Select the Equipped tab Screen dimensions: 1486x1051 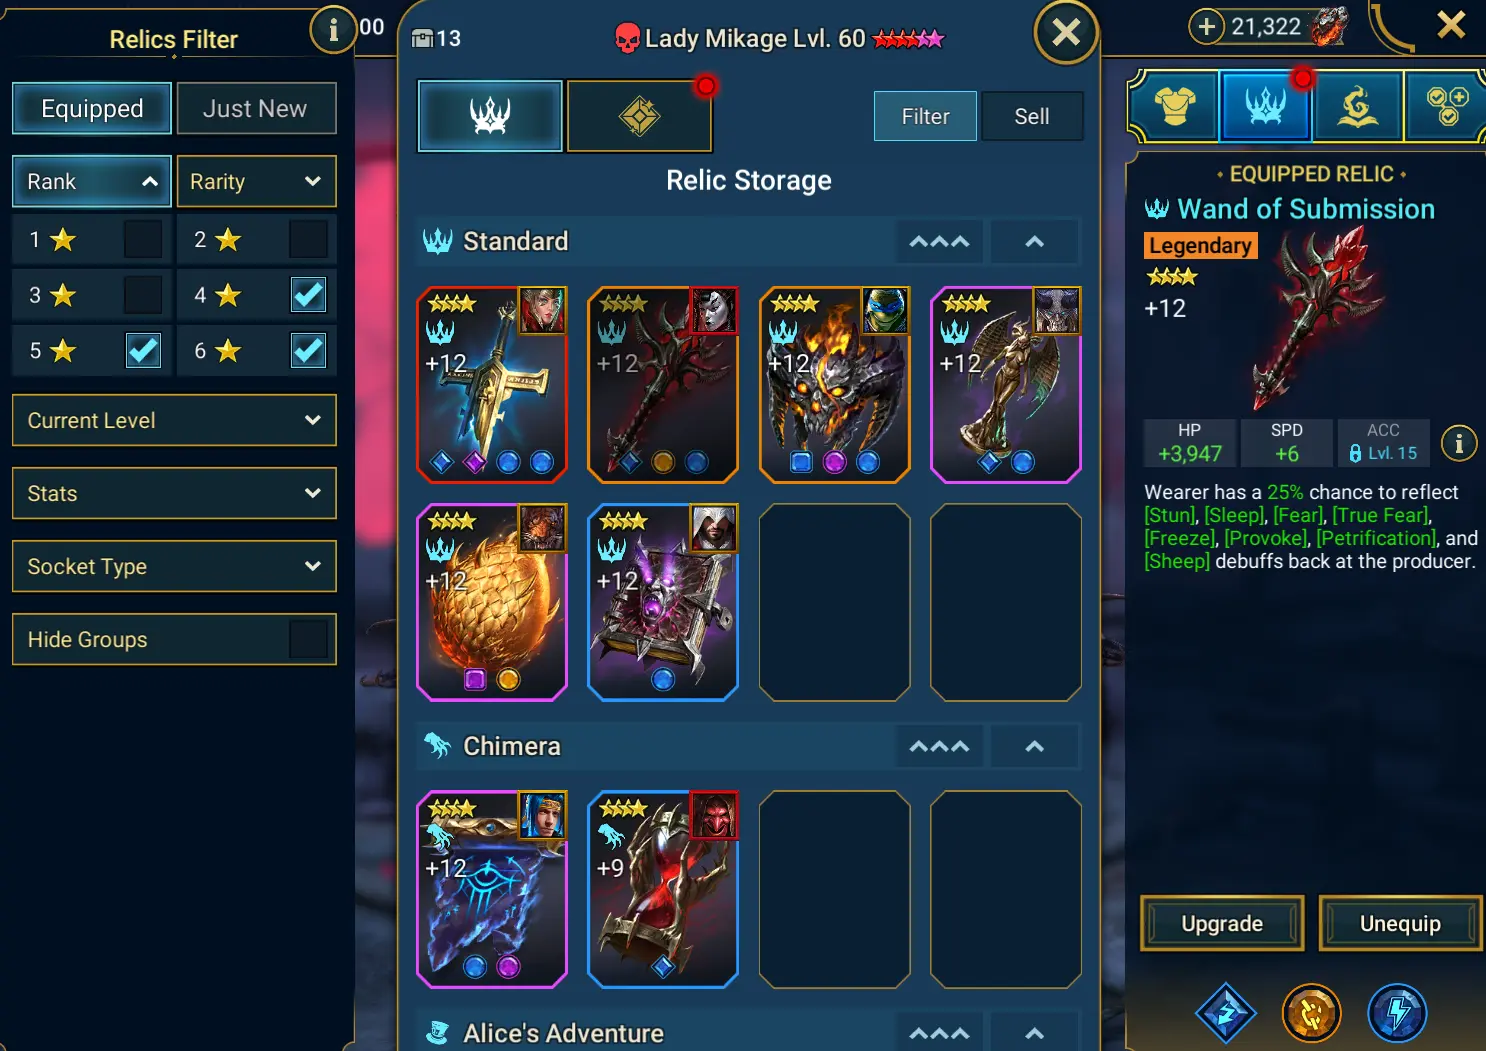[92, 108]
